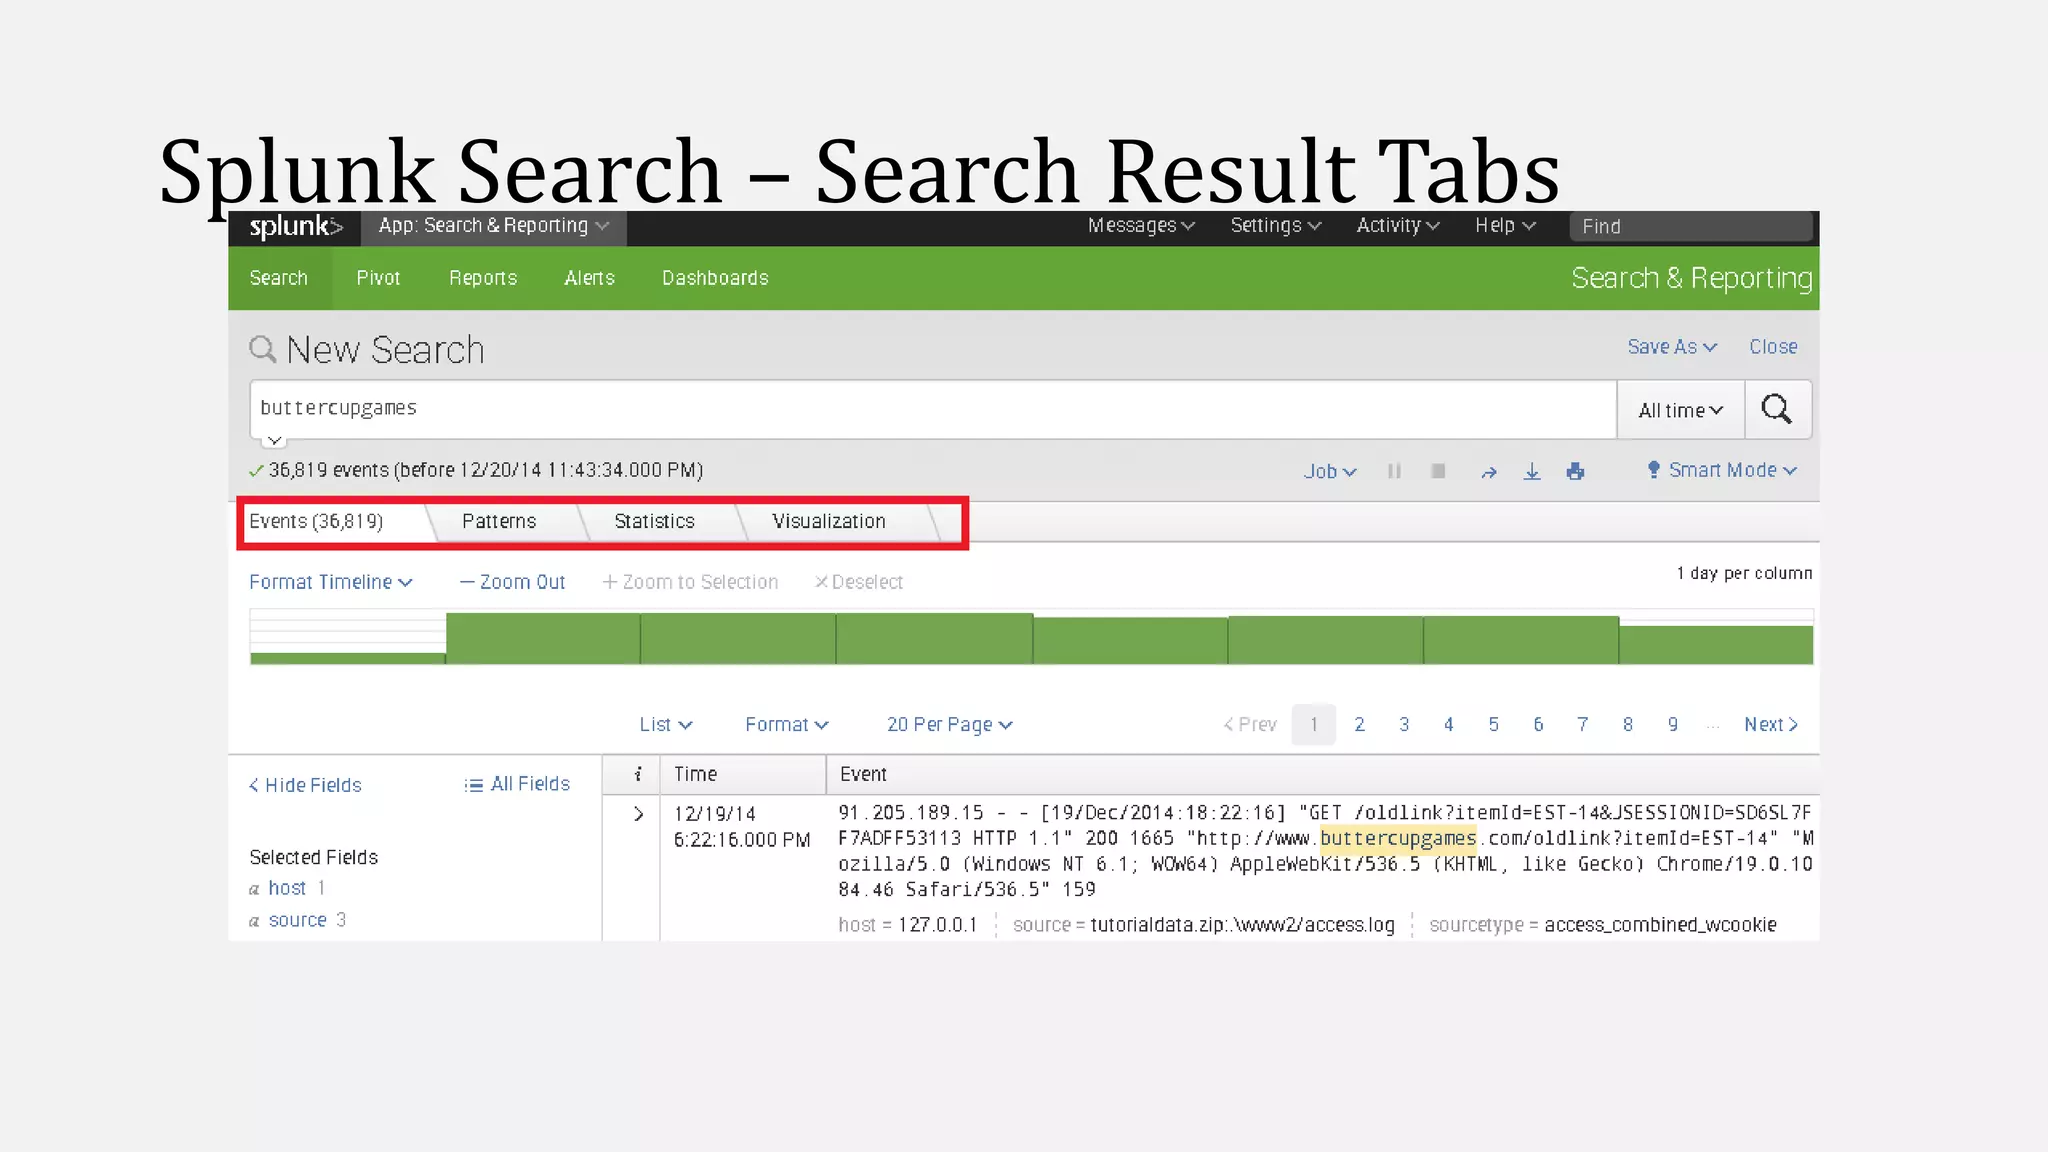Click Zoom to Selection
The width and height of the screenshot is (2048, 1152).
click(690, 582)
